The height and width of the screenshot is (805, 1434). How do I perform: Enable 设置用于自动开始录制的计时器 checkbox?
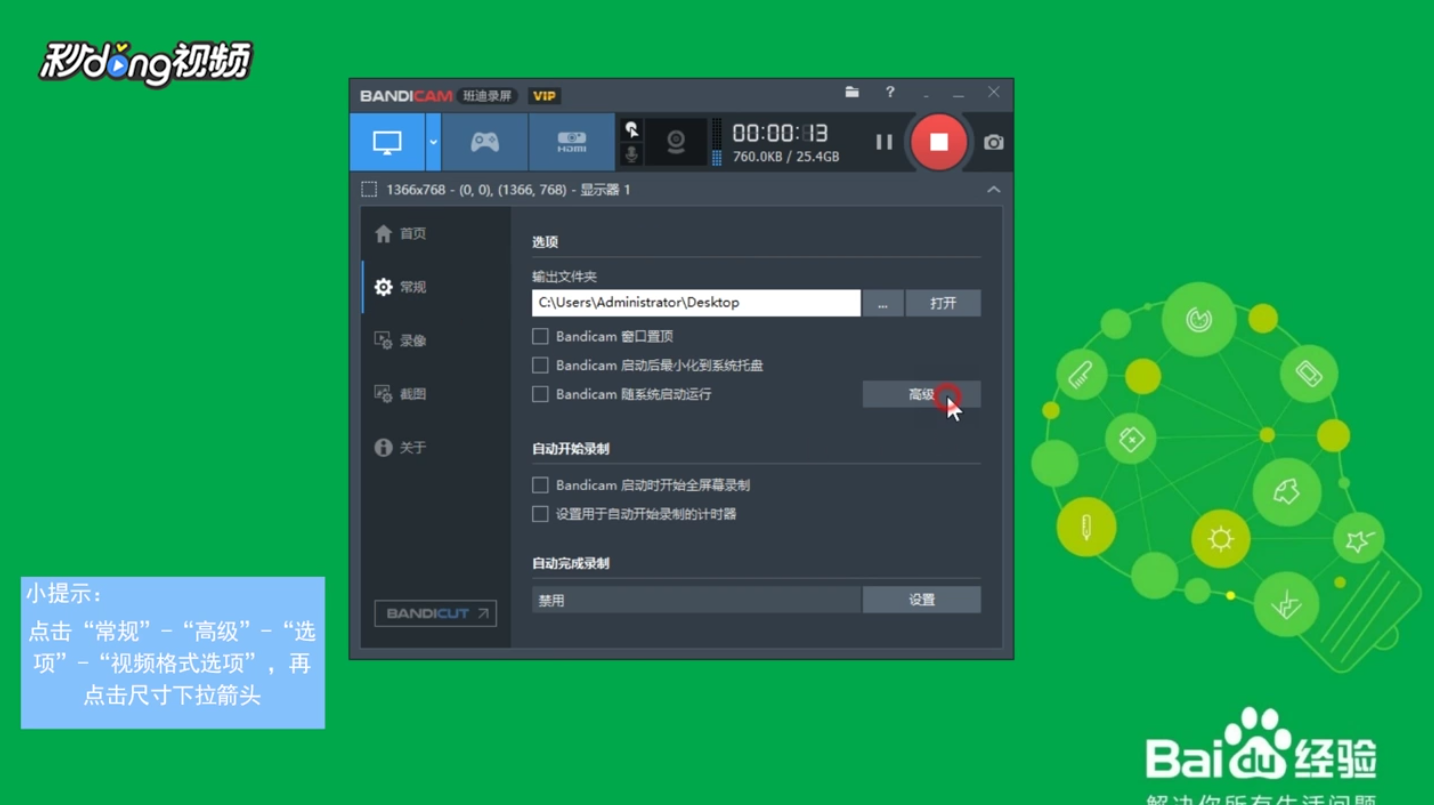pyautogui.click(x=540, y=514)
